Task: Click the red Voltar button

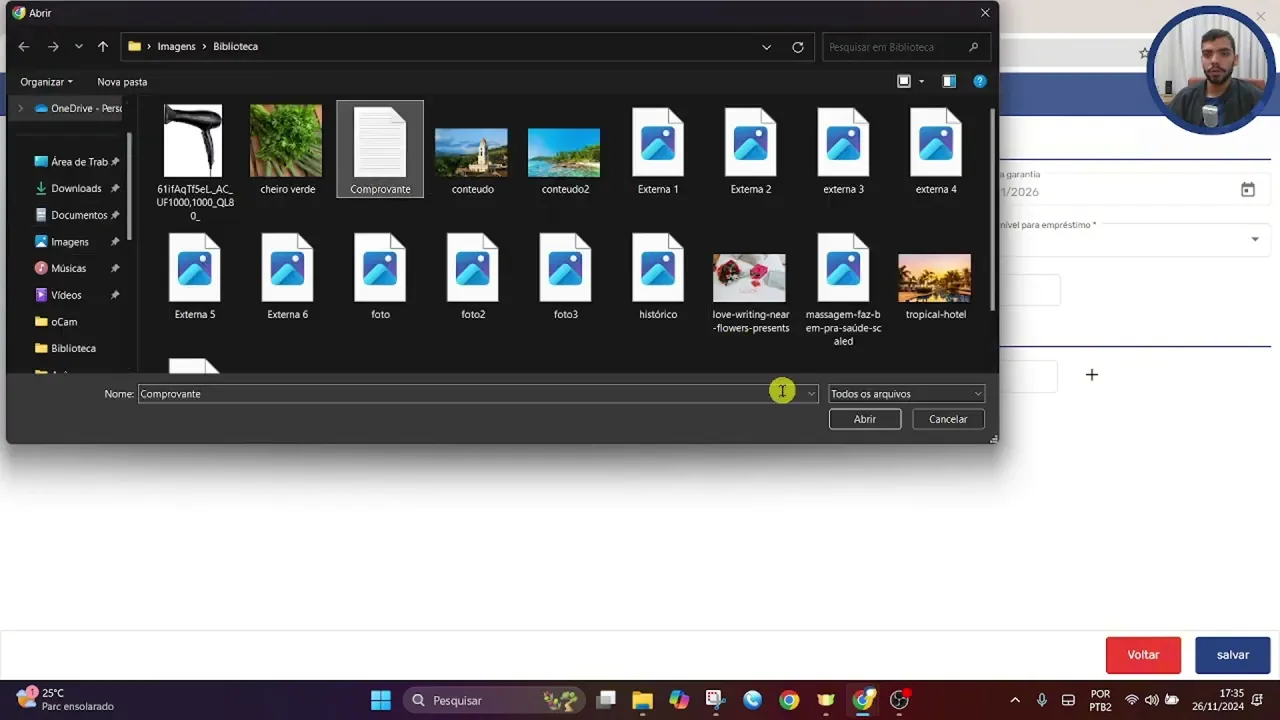Action: (x=1143, y=655)
